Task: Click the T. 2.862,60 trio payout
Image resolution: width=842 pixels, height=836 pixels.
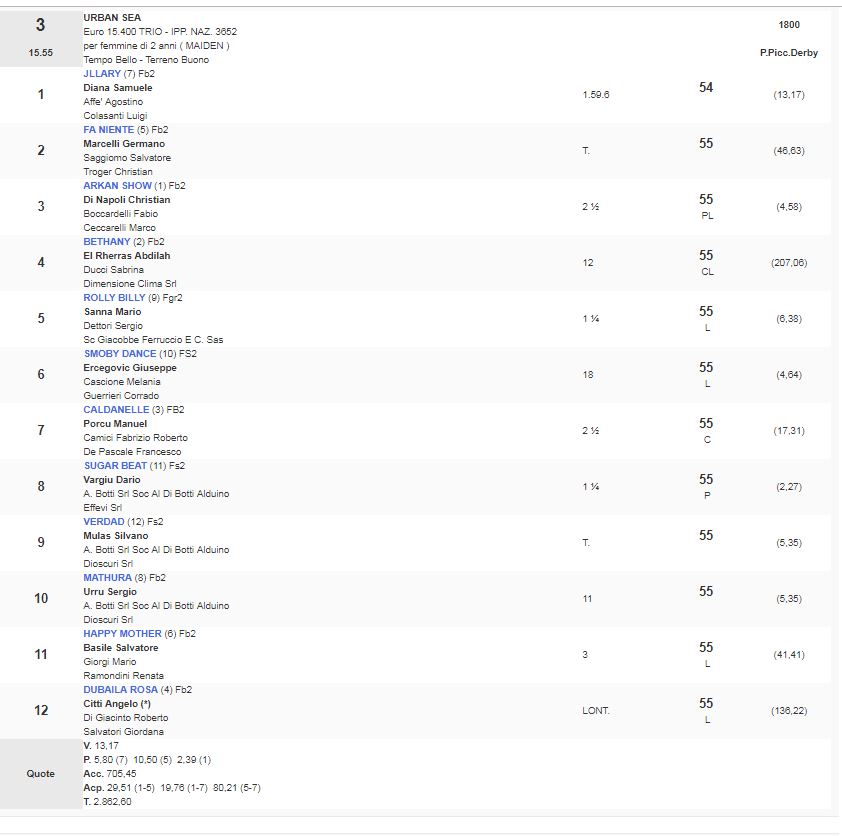Action: coord(107,802)
